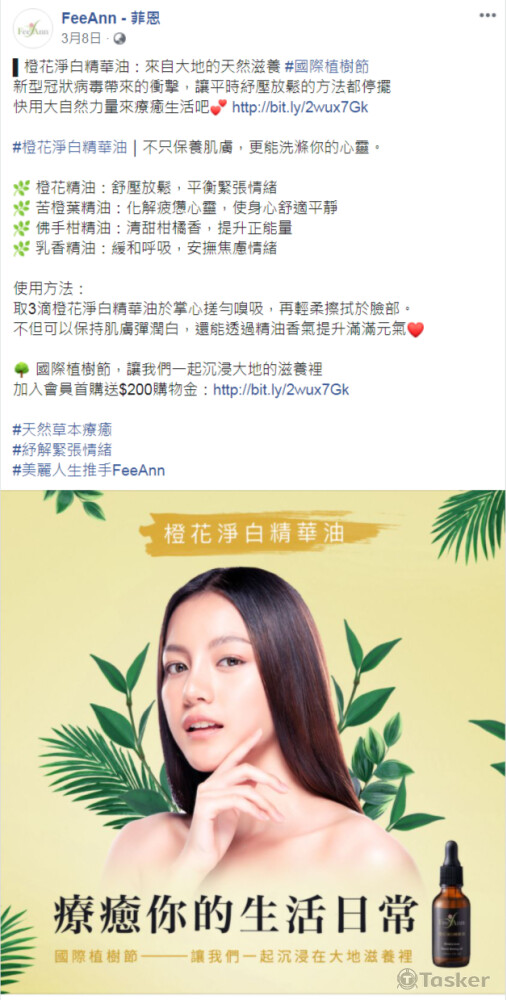Click the globe public audience icon

pyautogui.click(x=119, y=38)
